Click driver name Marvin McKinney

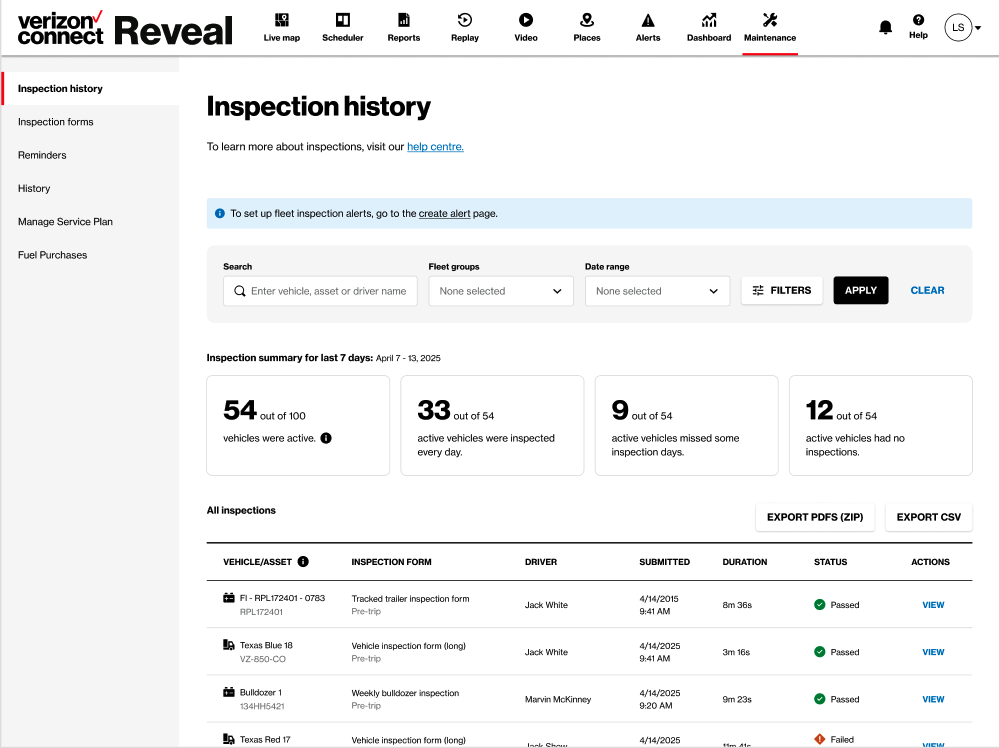coord(557,699)
